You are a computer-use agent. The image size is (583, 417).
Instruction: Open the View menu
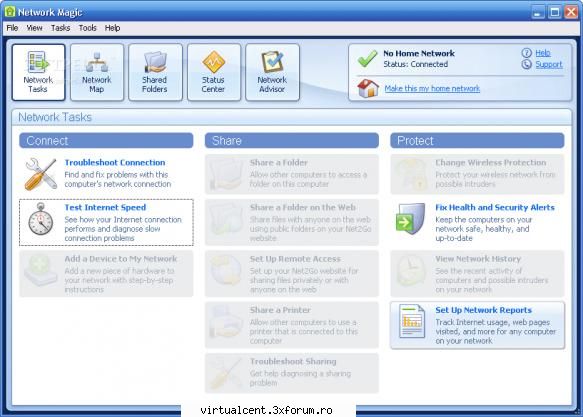(x=34, y=28)
